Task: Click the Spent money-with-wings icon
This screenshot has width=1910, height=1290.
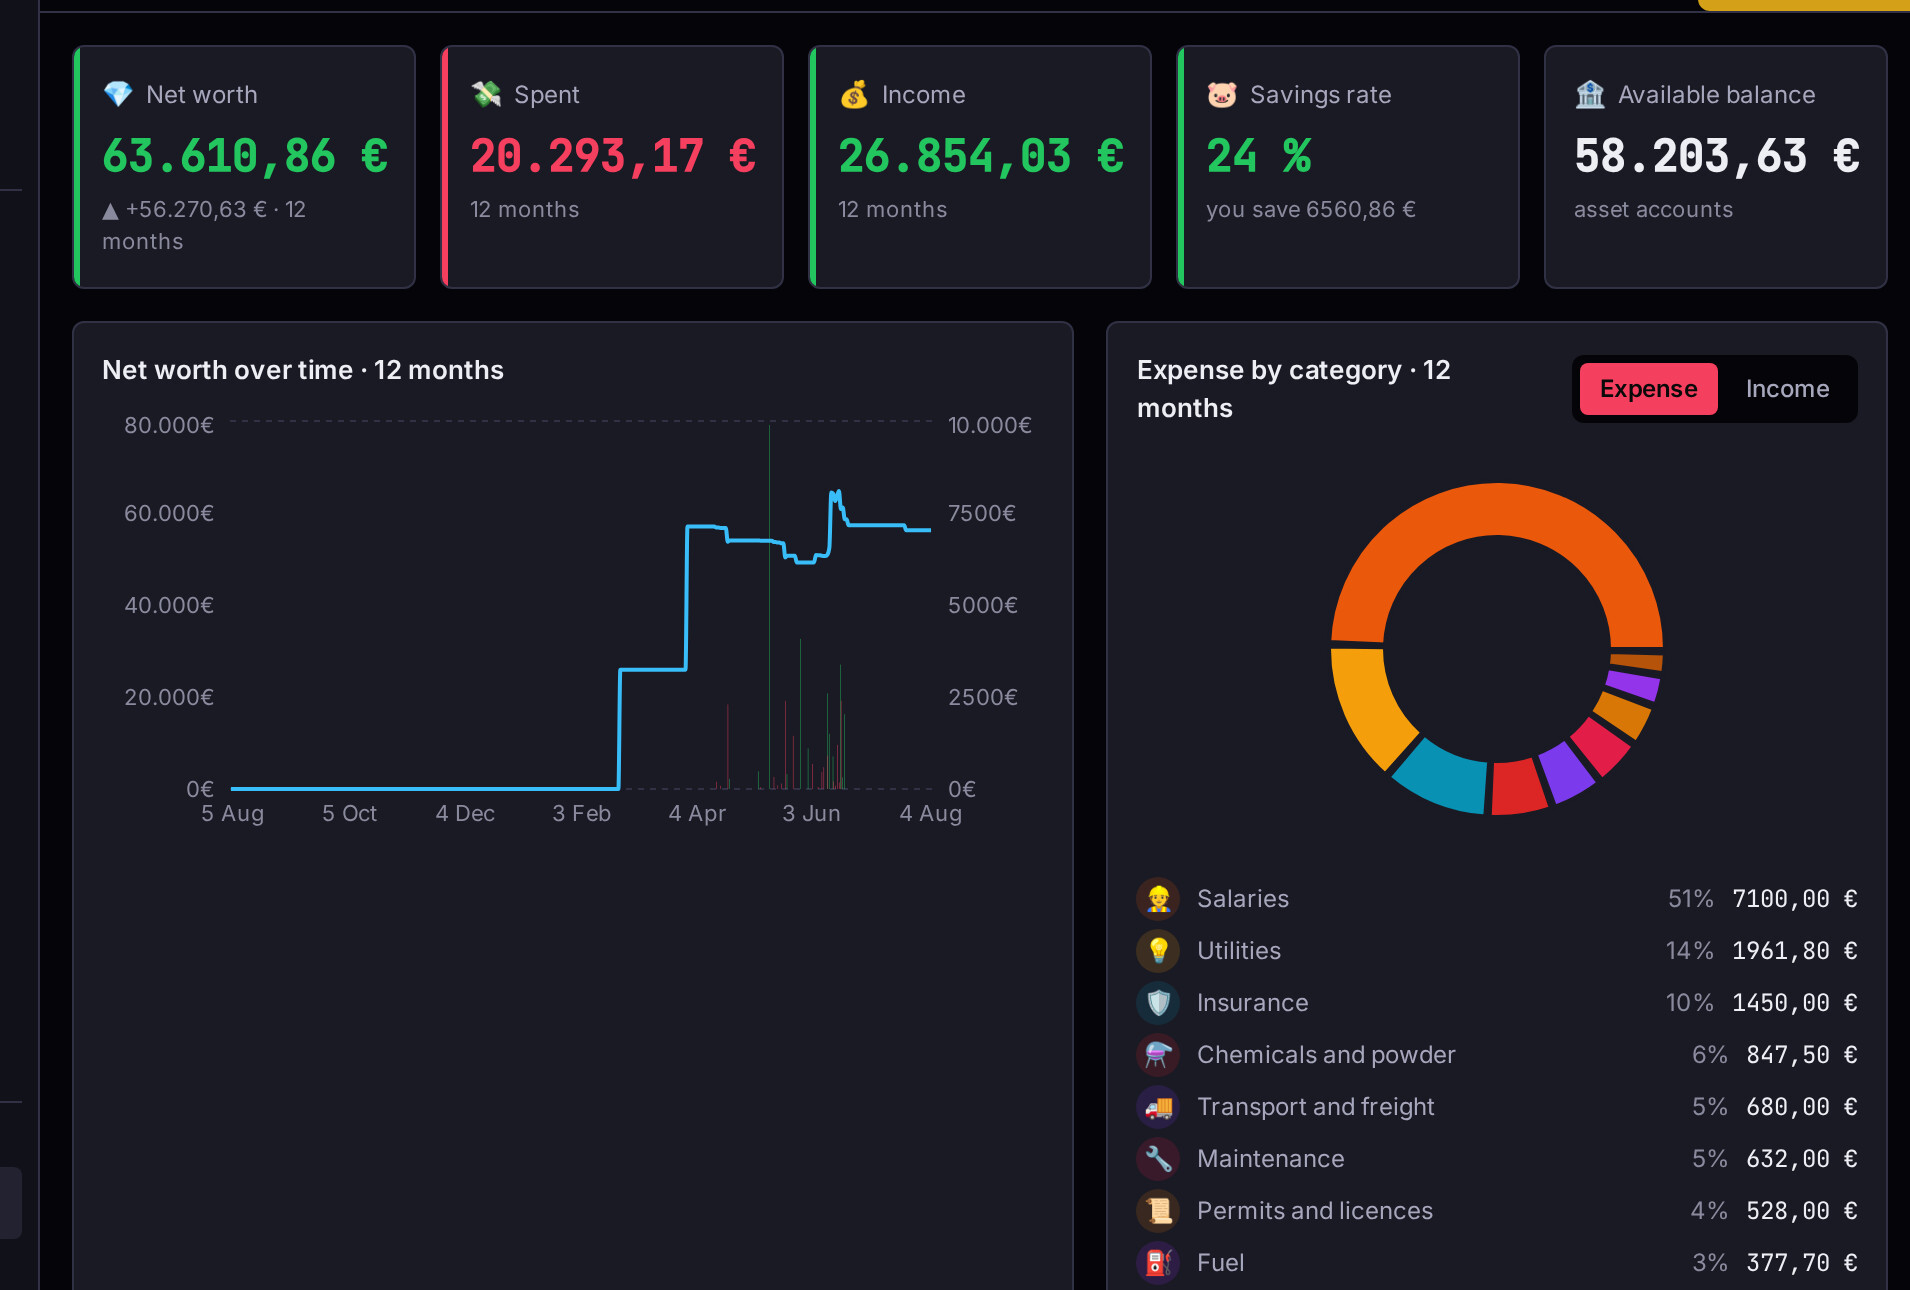Action: (x=486, y=94)
